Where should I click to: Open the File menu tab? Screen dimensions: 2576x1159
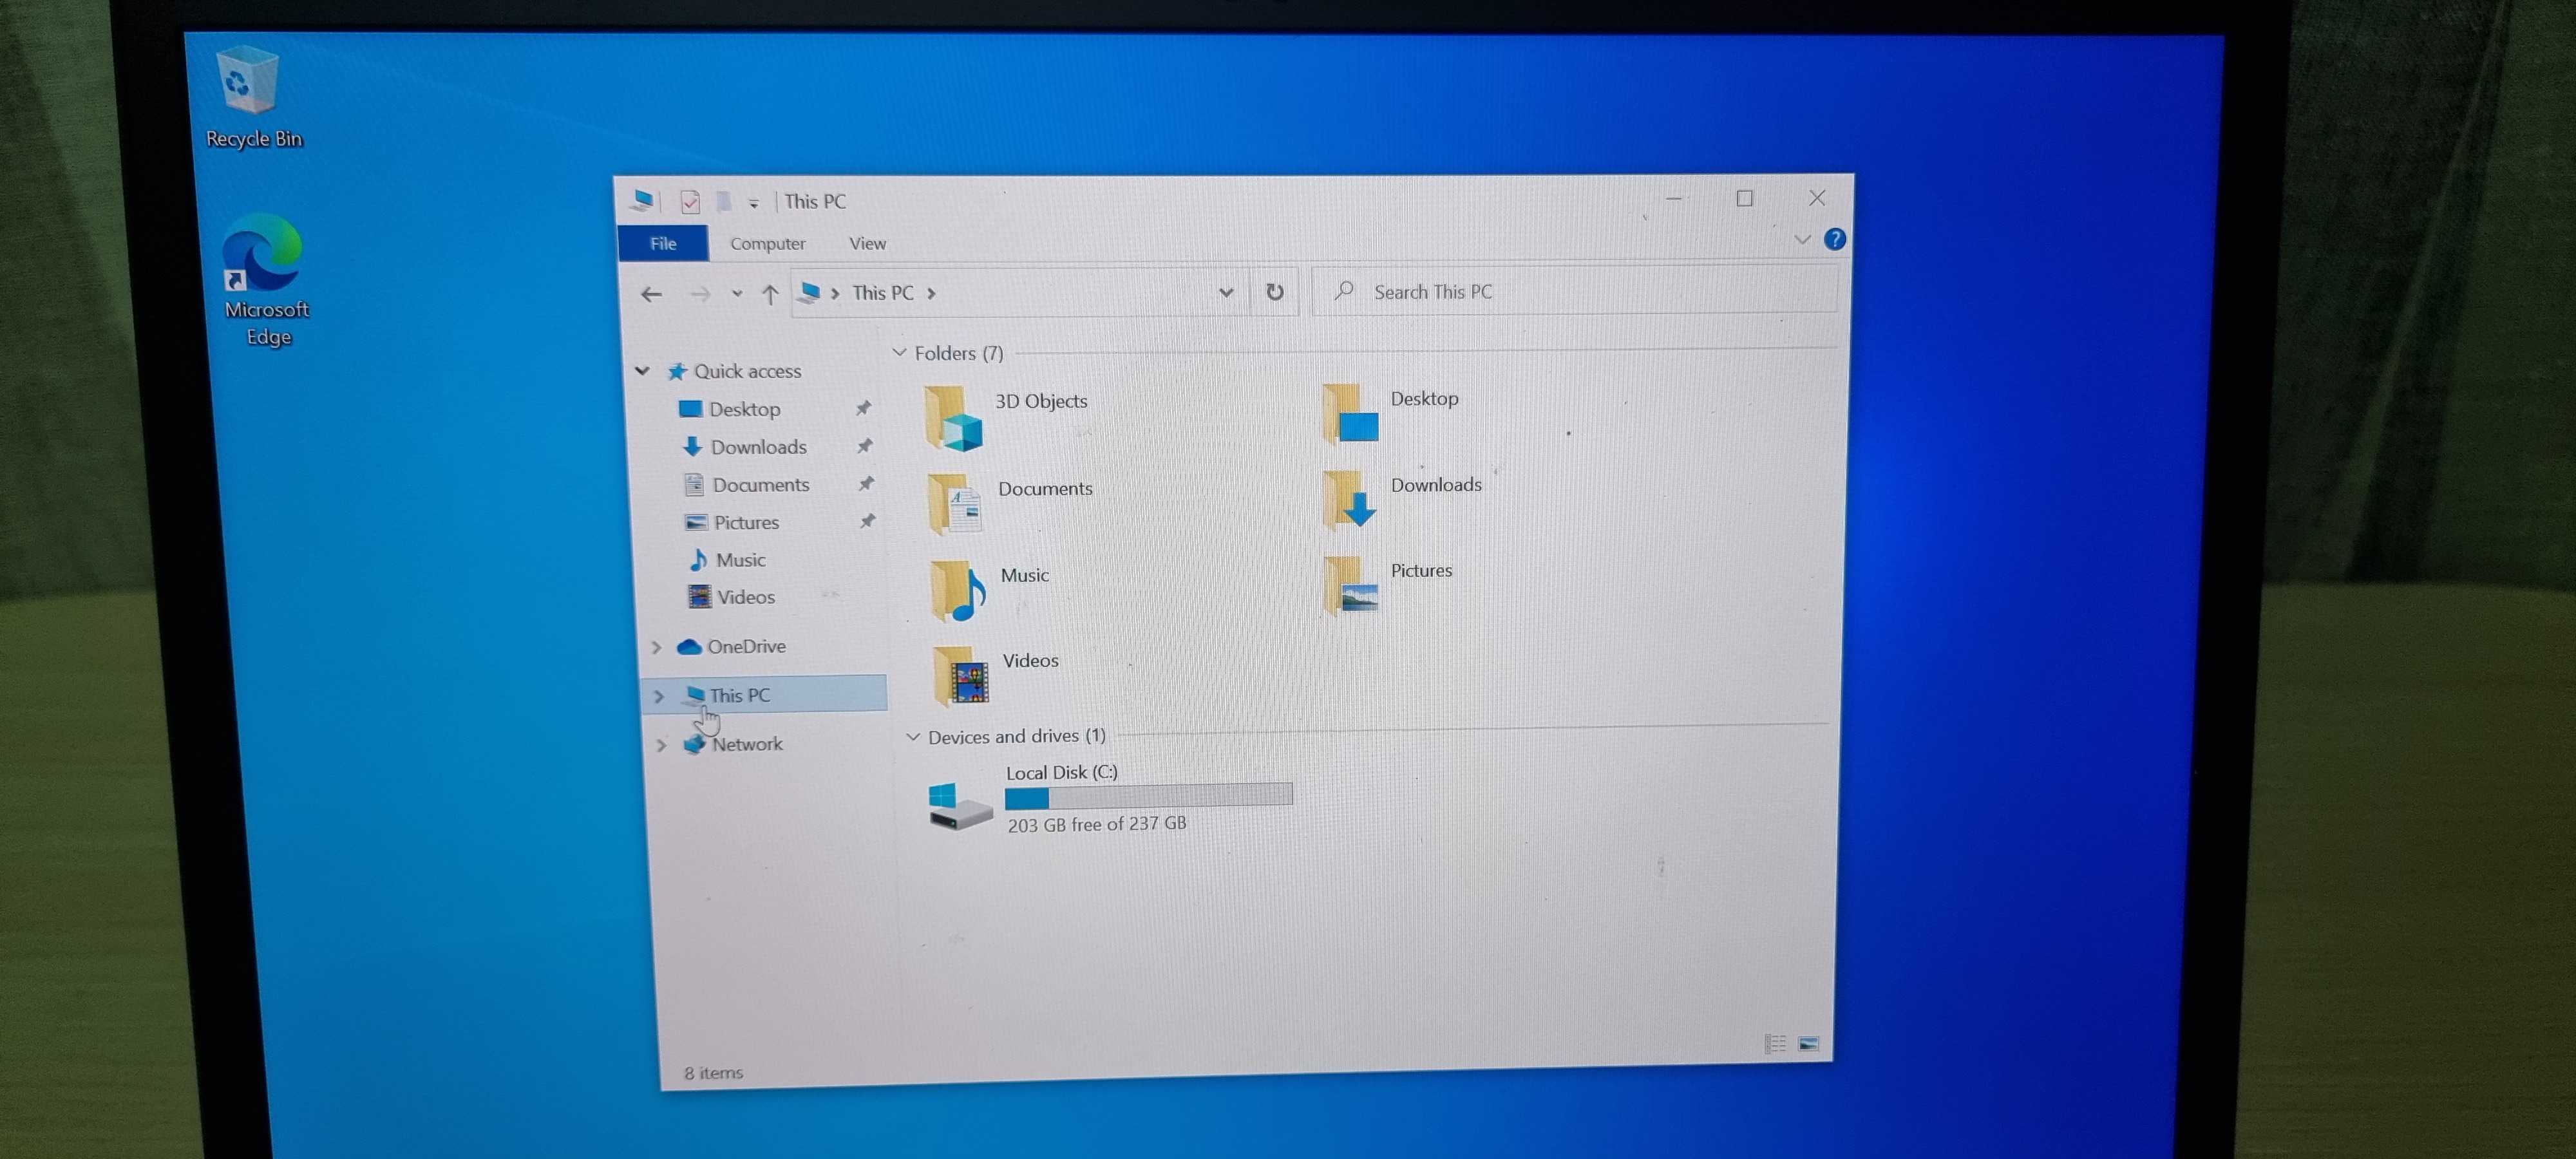pos(663,243)
